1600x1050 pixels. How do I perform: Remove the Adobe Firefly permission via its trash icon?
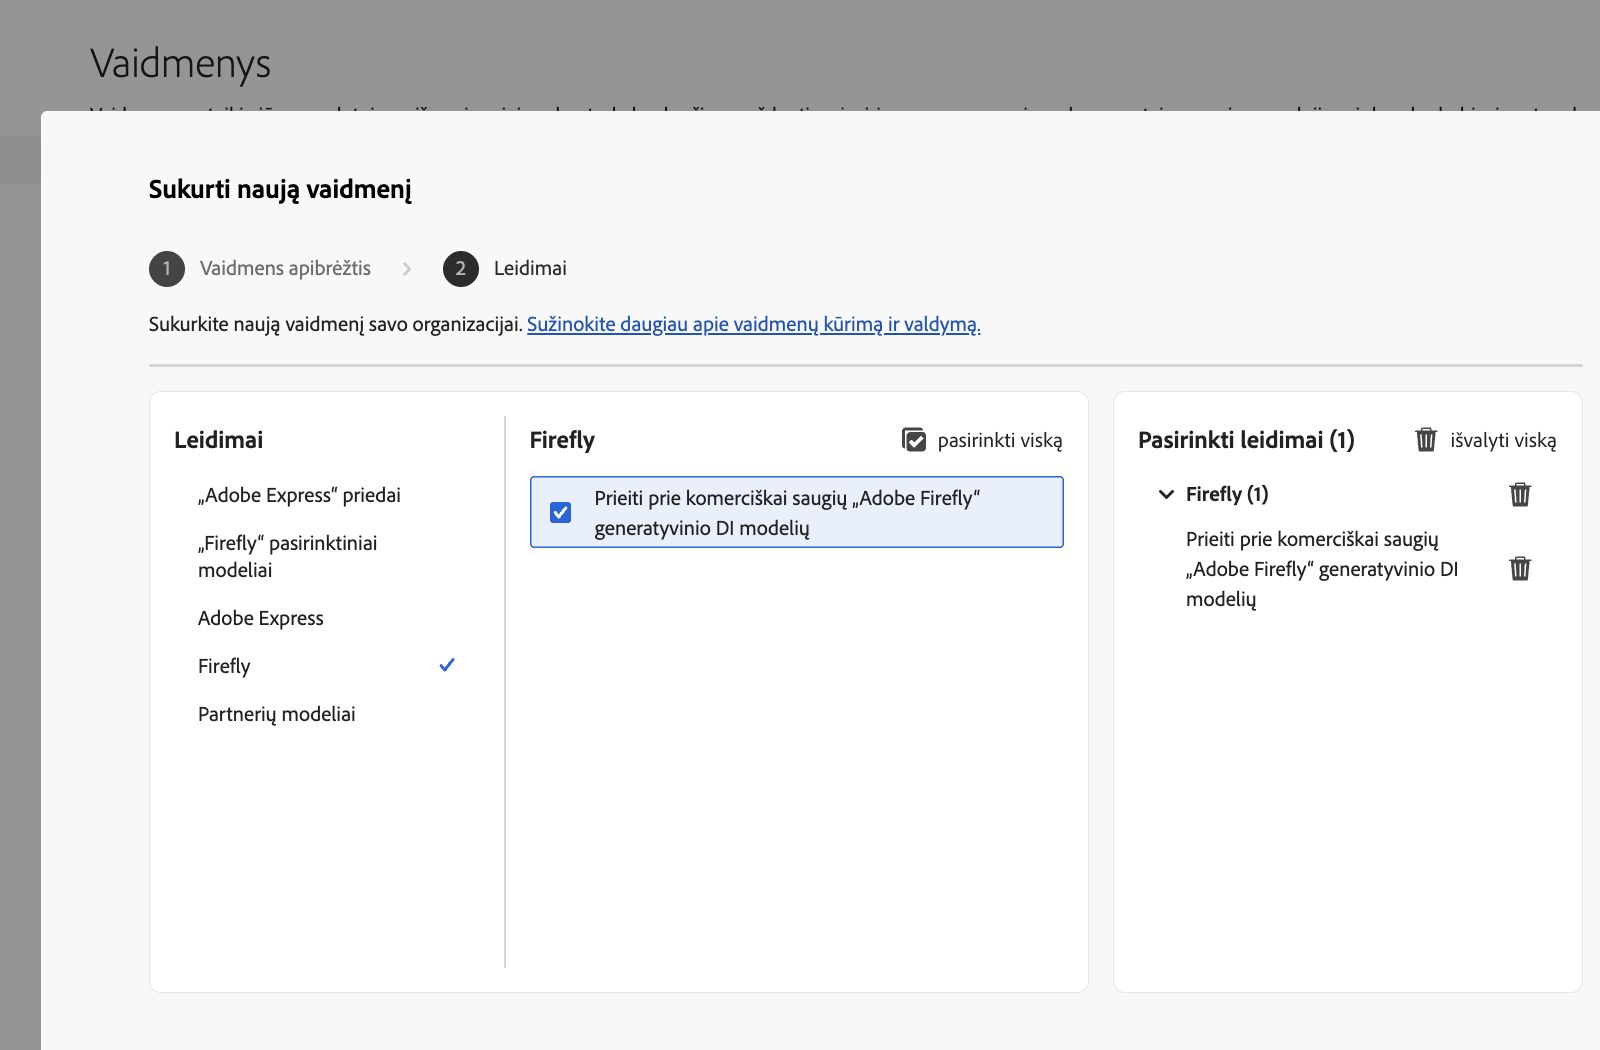[1520, 568]
